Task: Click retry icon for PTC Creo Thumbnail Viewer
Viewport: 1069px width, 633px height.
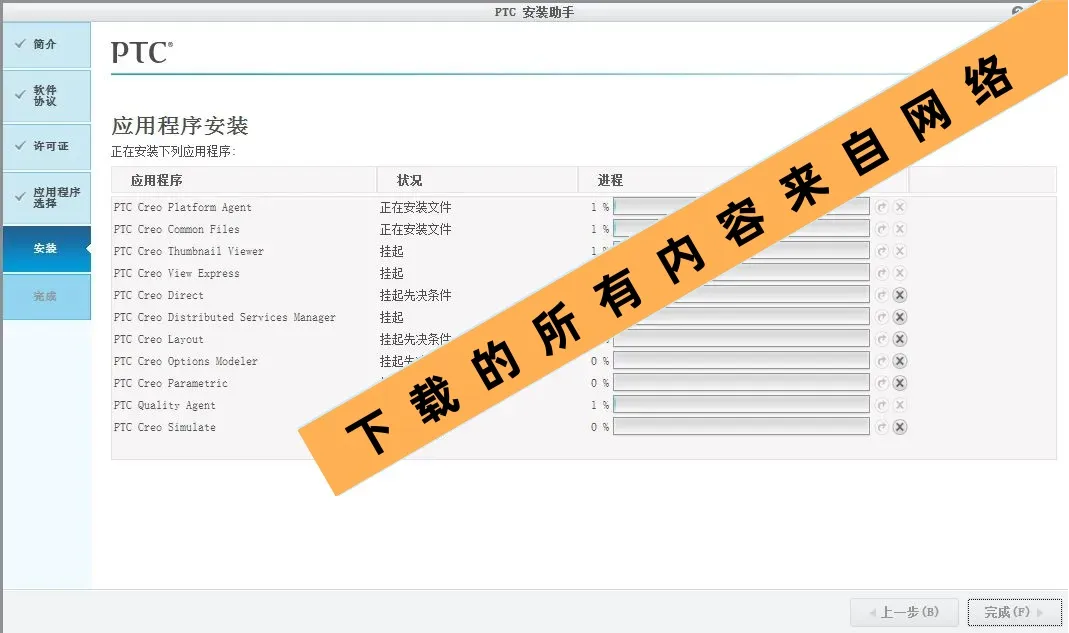Action: click(882, 251)
